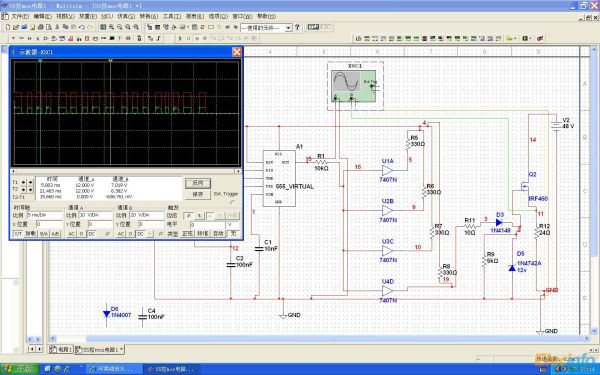Click the Open file toolbar icon
The height and width of the screenshot is (375, 600).
[x=15, y=27]
